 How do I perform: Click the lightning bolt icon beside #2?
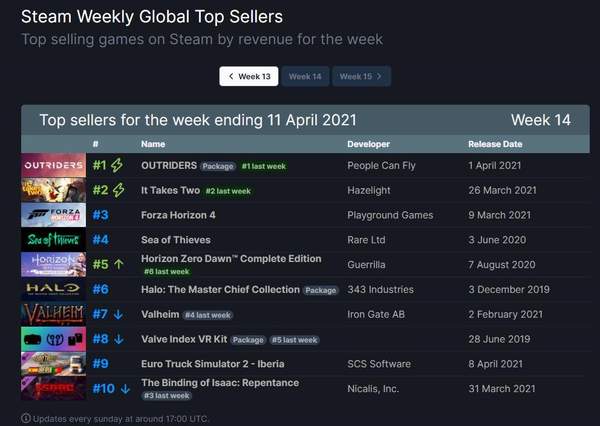pos(117,190)
